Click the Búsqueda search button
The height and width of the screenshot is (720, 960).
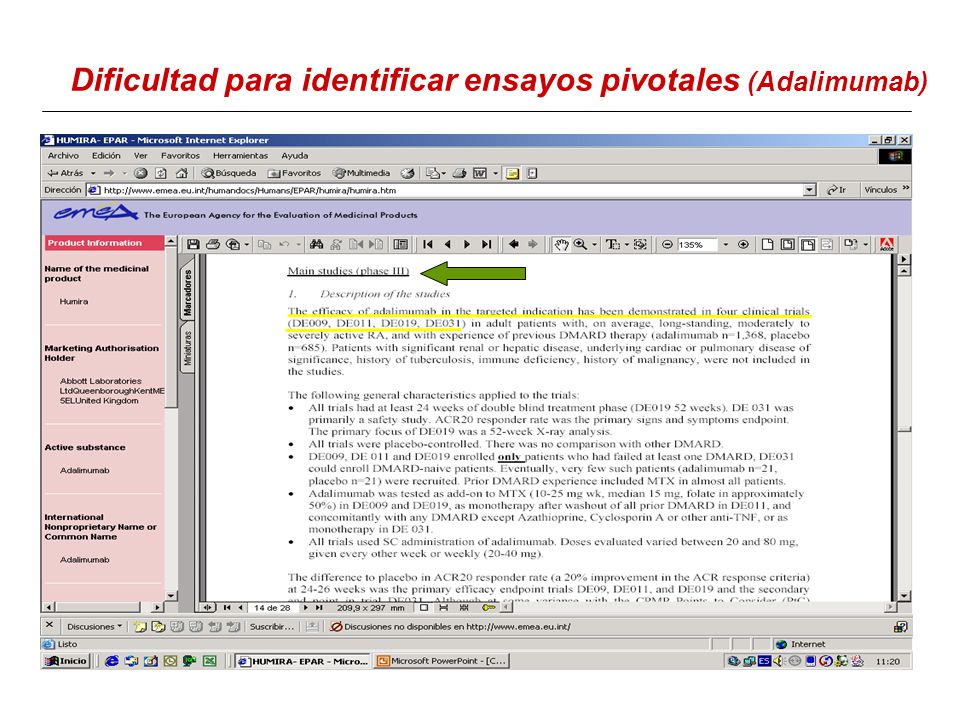point(228,173)
